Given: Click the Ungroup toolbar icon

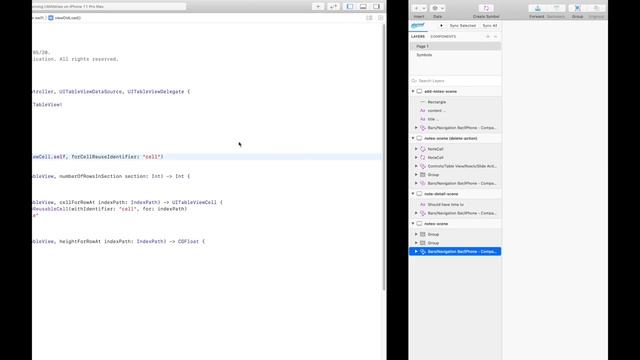Looking at the screenshot, I should 596,8.
